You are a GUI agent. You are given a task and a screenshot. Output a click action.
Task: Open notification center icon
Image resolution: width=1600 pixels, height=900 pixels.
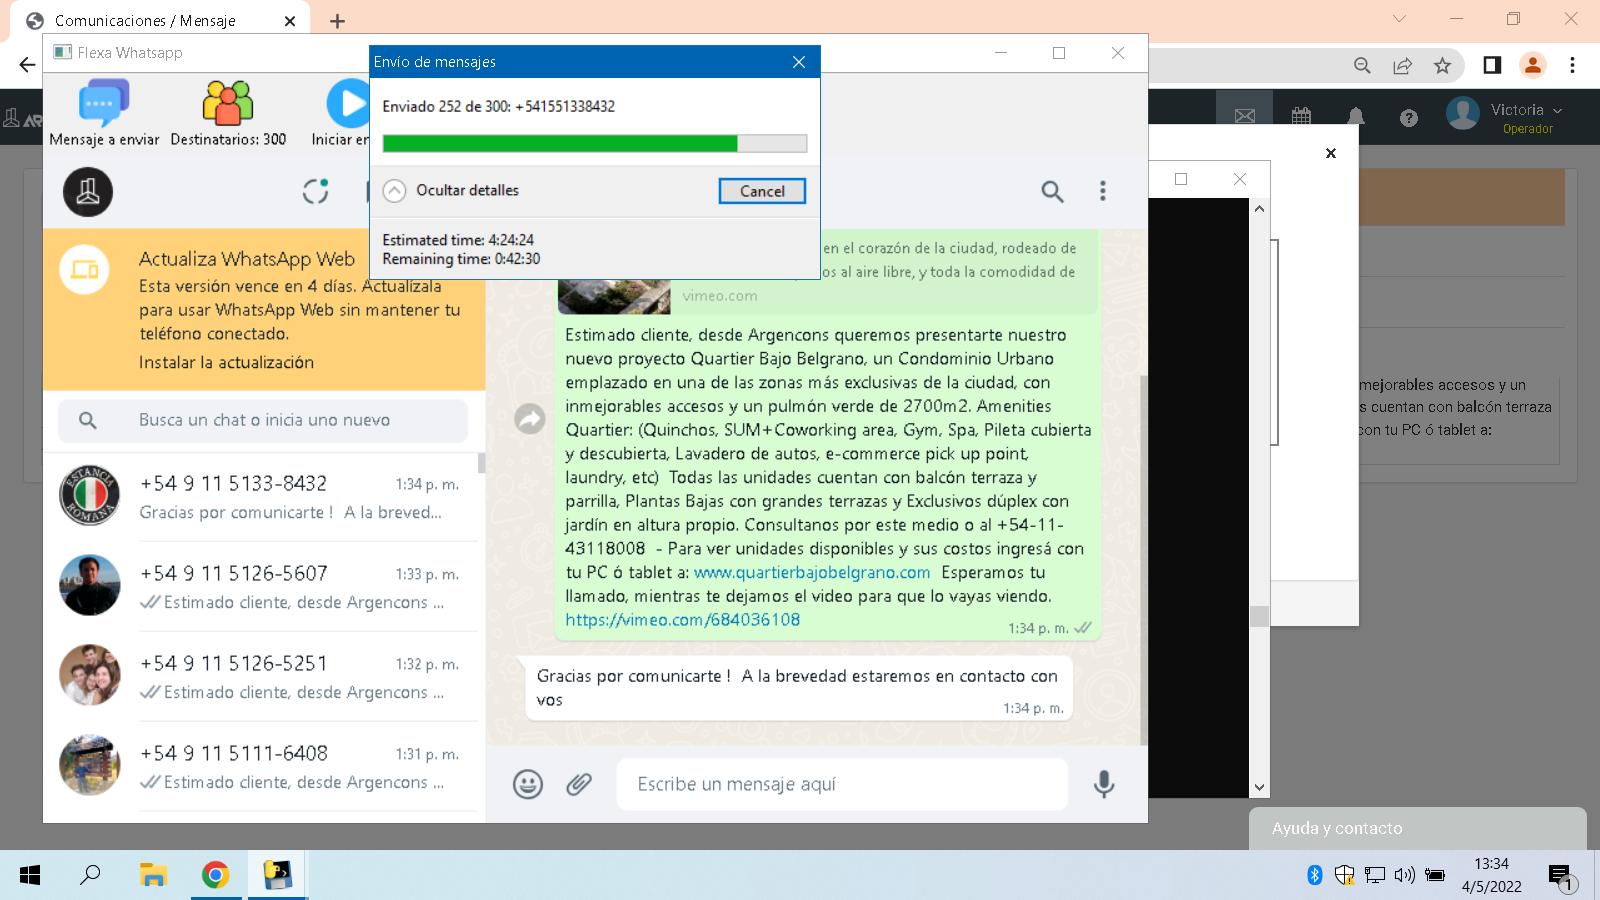click(1561, 877)
